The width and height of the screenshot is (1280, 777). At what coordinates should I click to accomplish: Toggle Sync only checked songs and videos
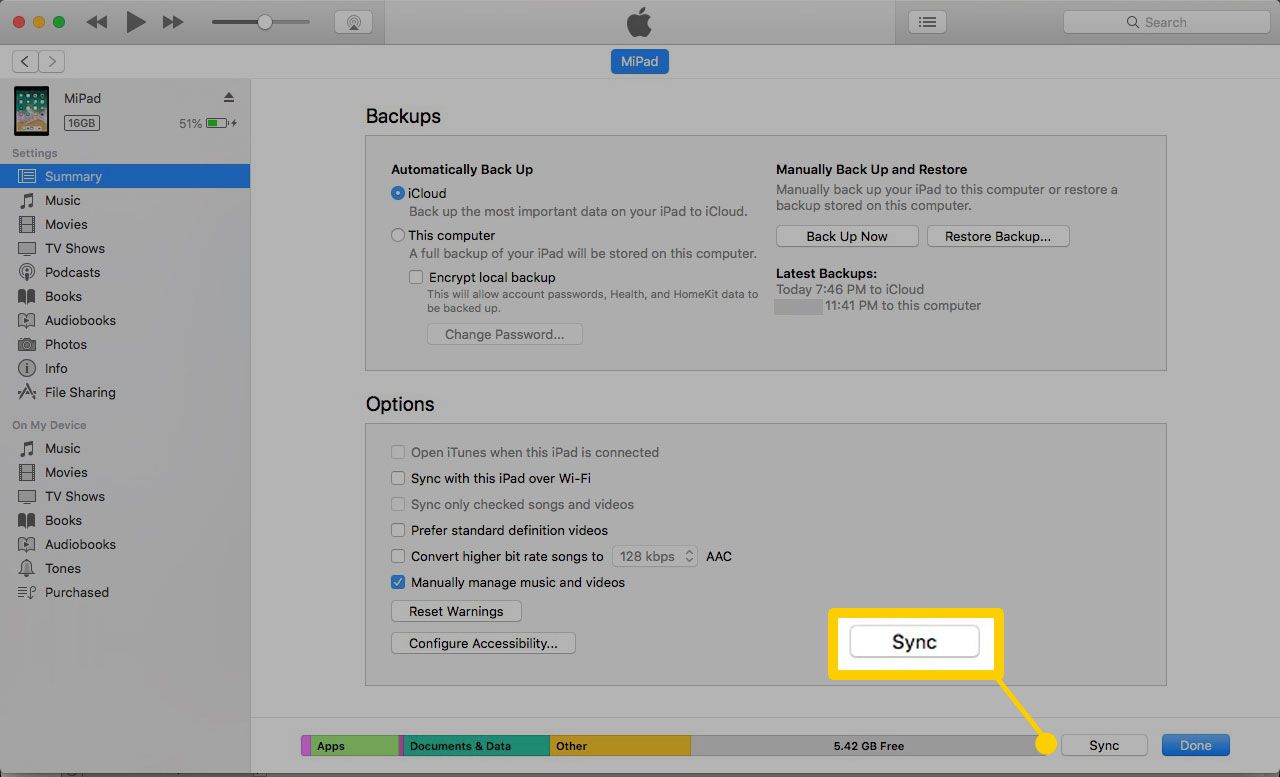point(398,504)
